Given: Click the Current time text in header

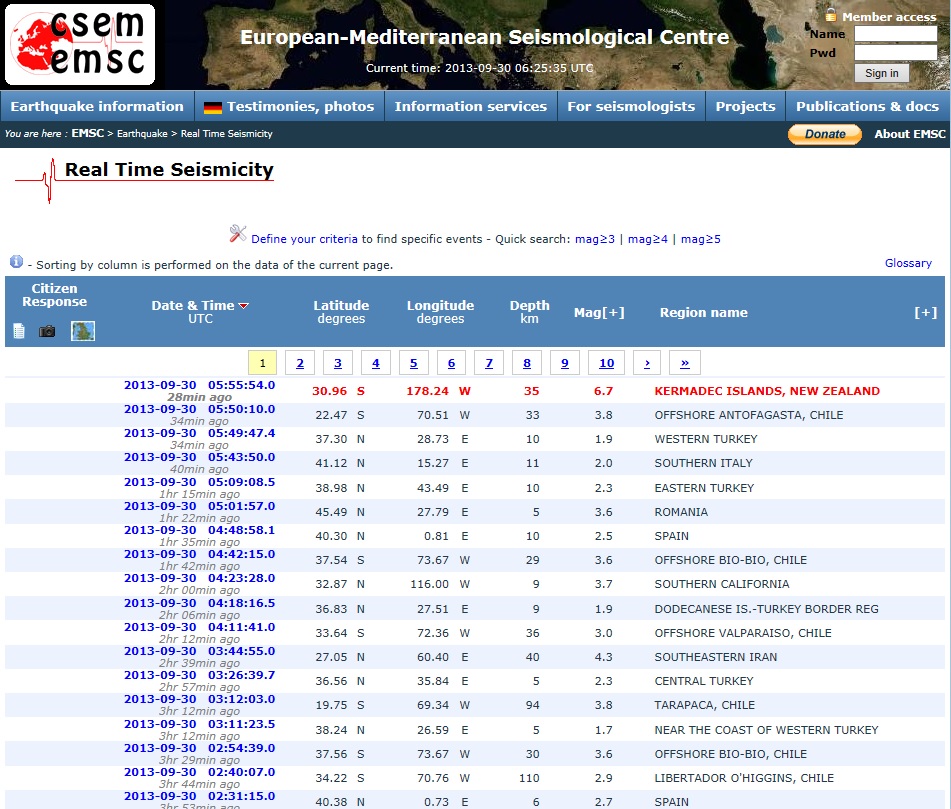Looking at the screenshot, I should (479, 68).
